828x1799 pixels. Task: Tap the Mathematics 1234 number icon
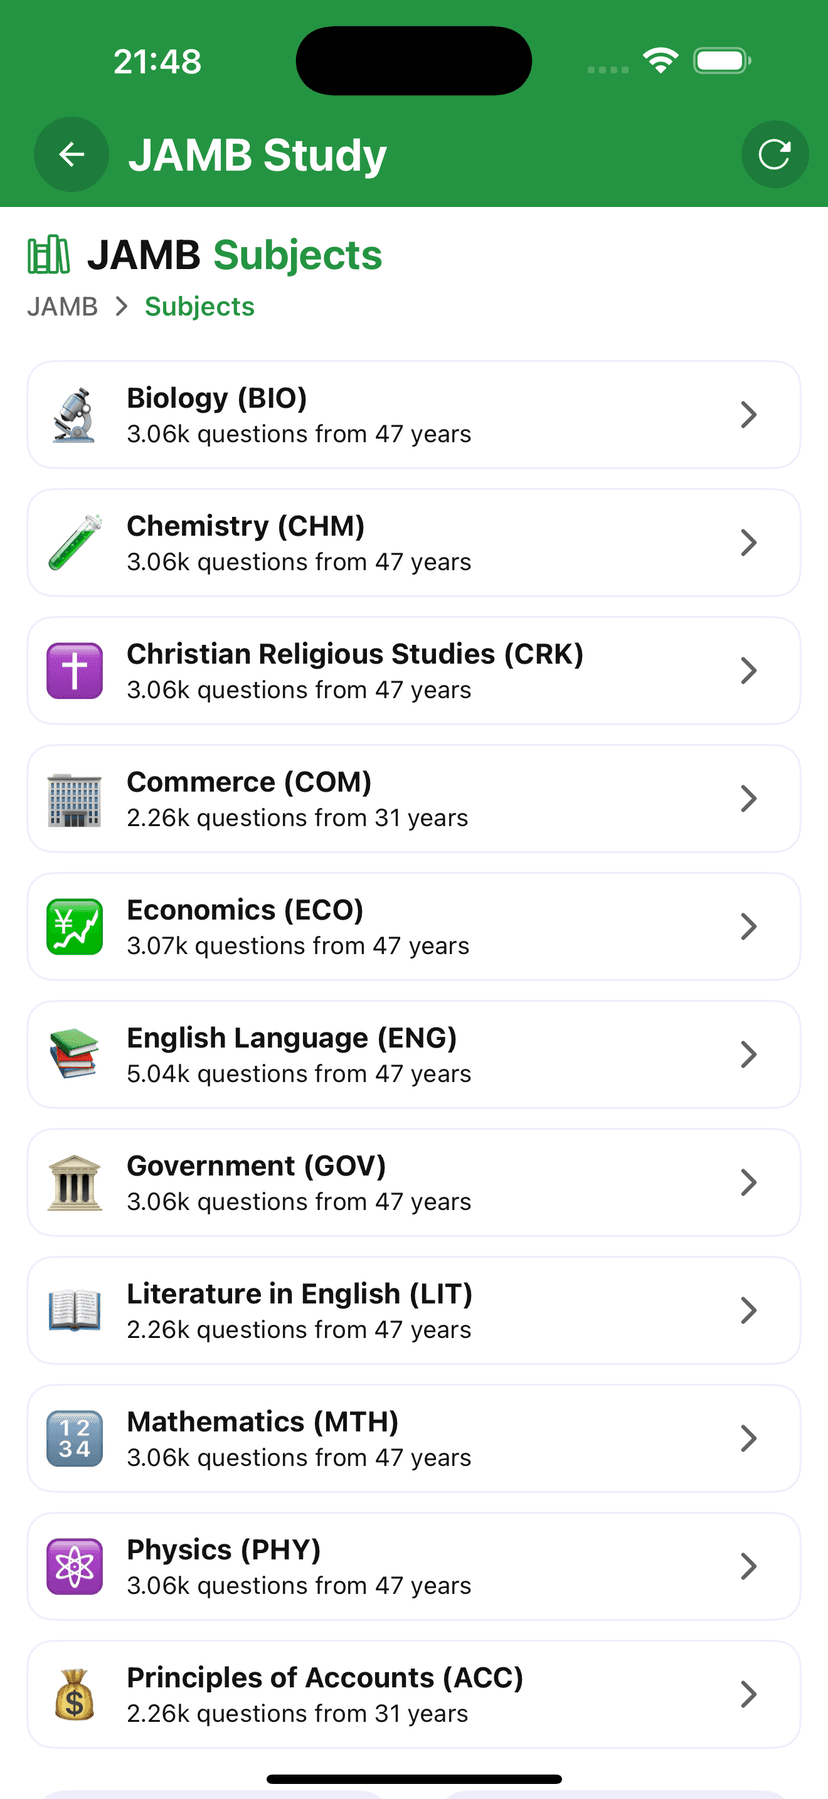pyautogui.click(x=75, y=1439)
